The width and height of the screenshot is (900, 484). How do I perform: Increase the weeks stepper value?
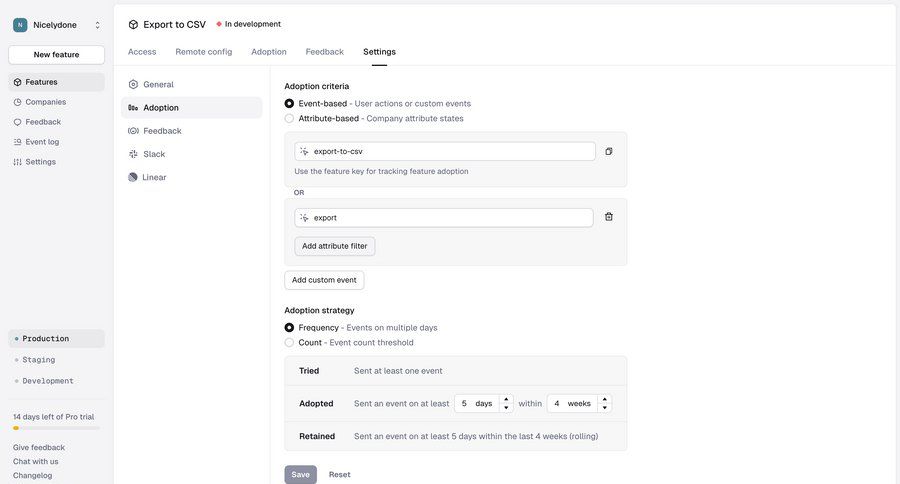pos(604,400)
